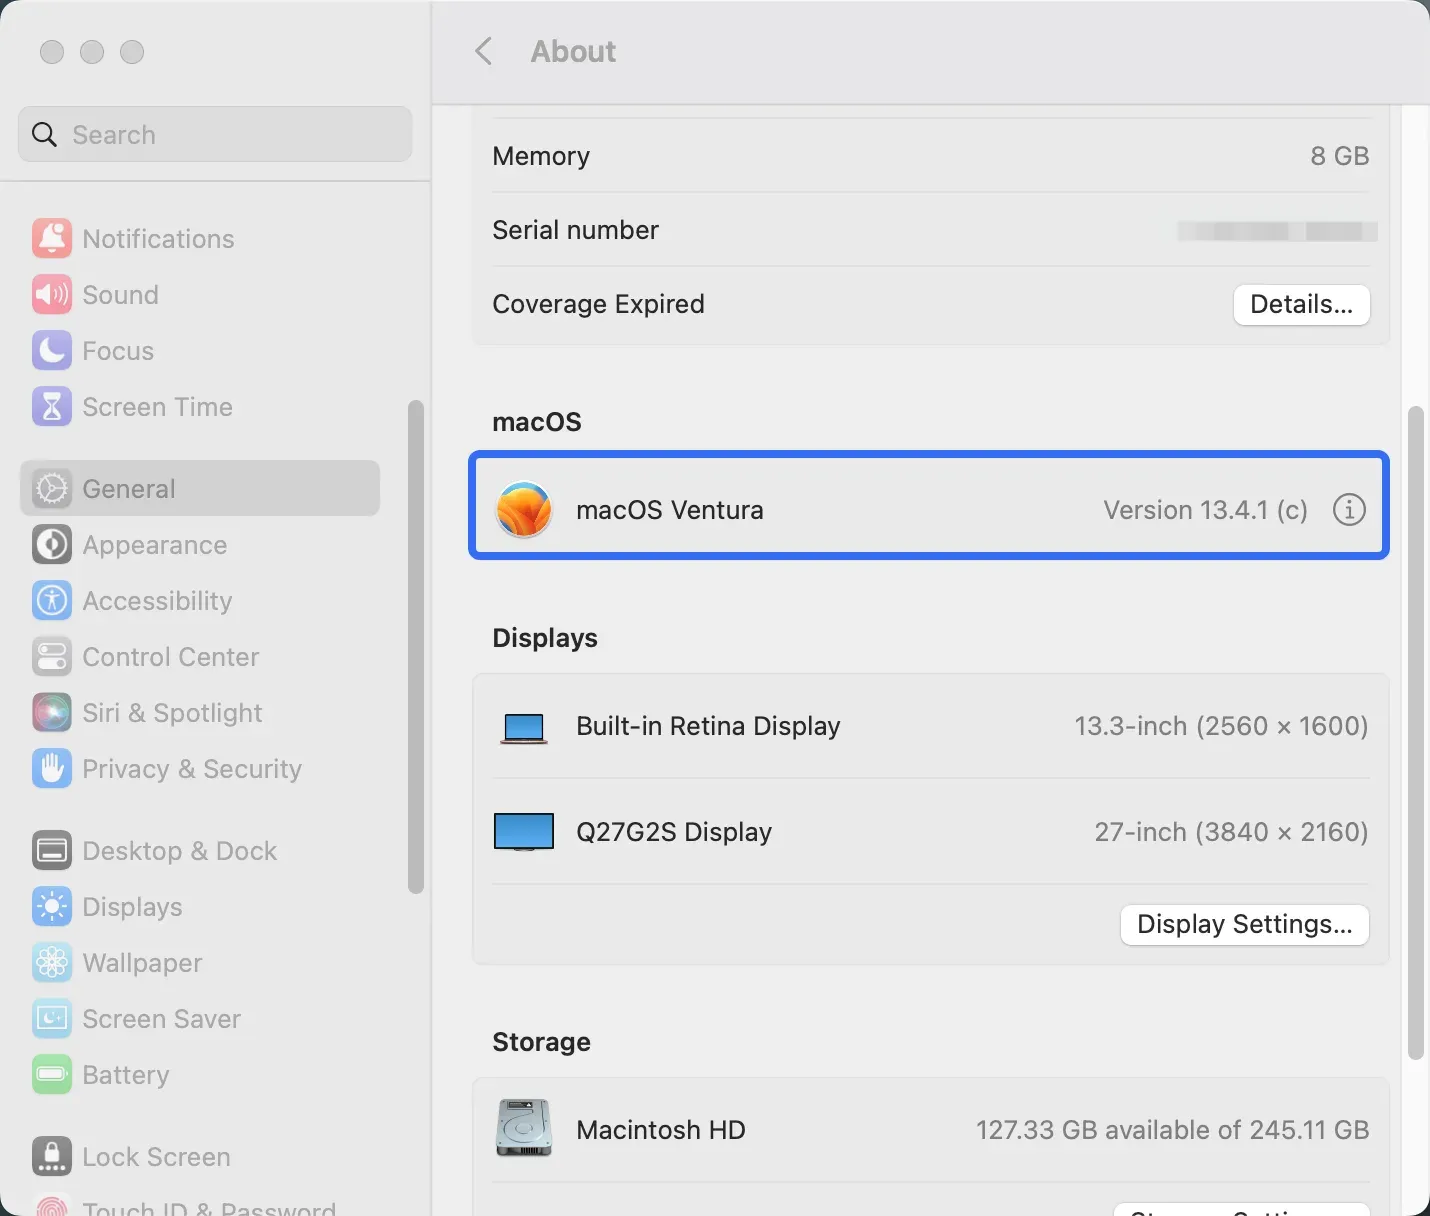The width and height of the screenshot is (1430, 1216).
Task: Go back using the chevron arrow
Action: click(484, 51)
